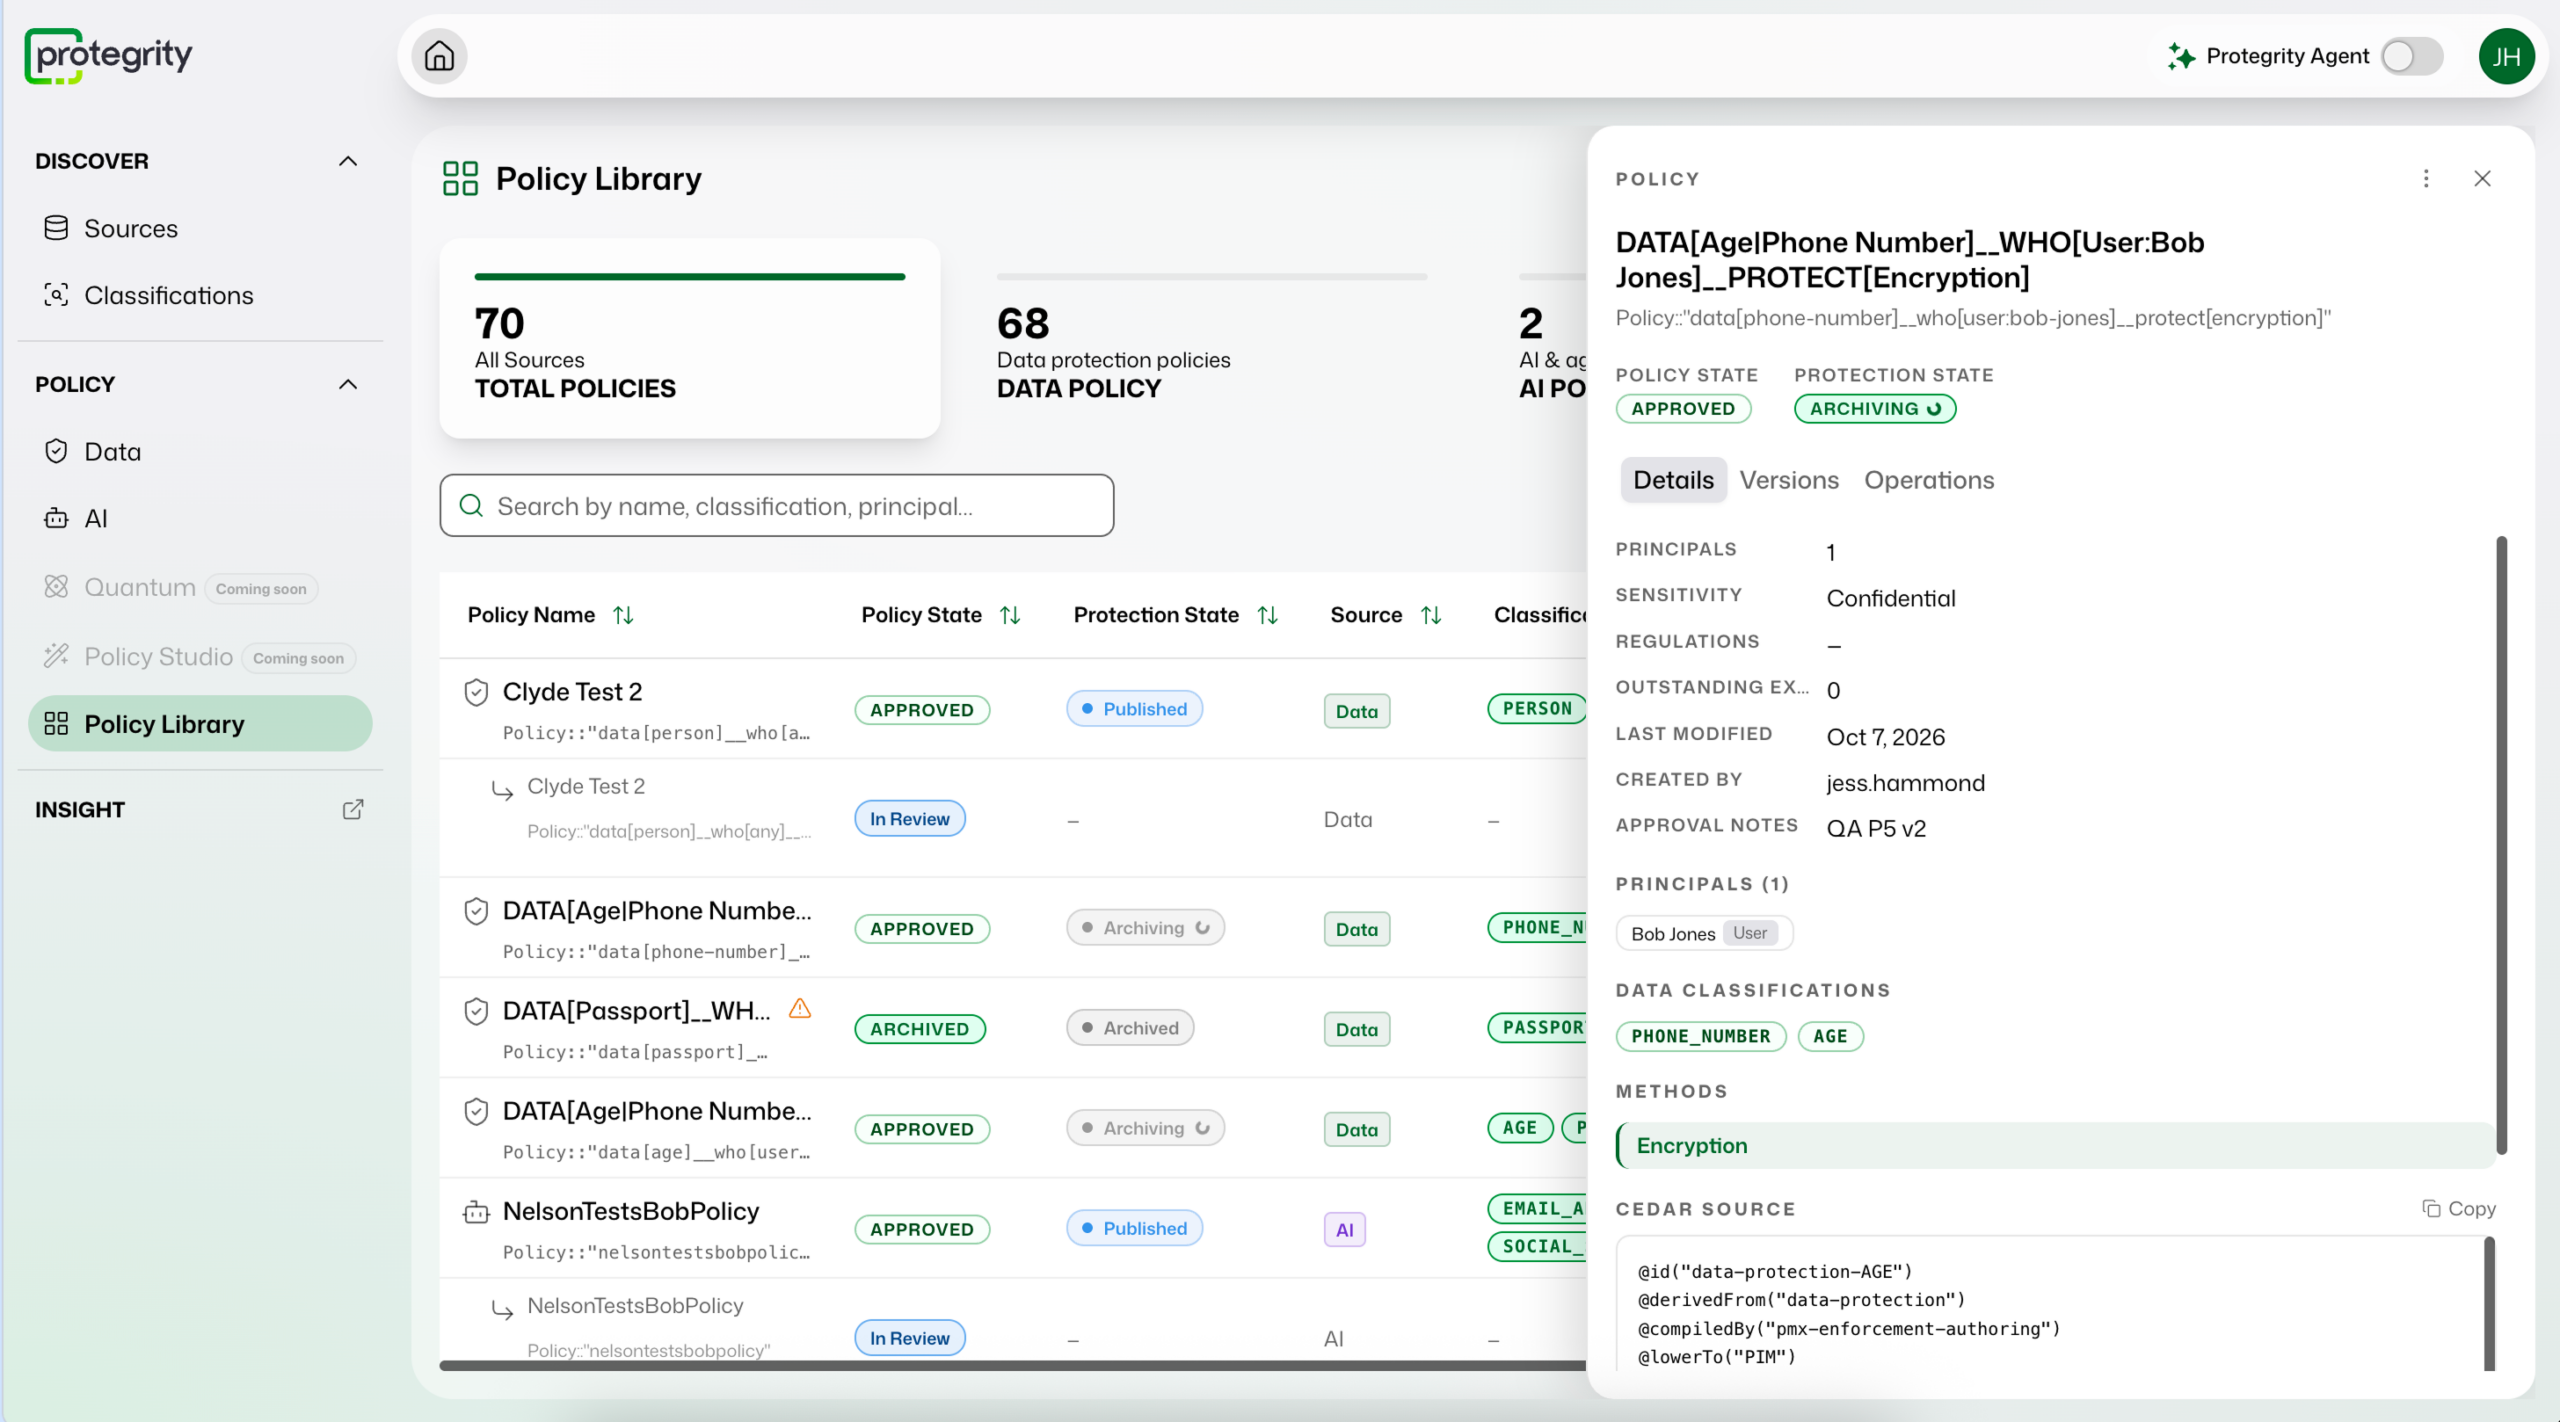Open the NelsonTestsBobPolicy approved row
Viewport: 2560px width, 1422px height.
[1013, 1228]
